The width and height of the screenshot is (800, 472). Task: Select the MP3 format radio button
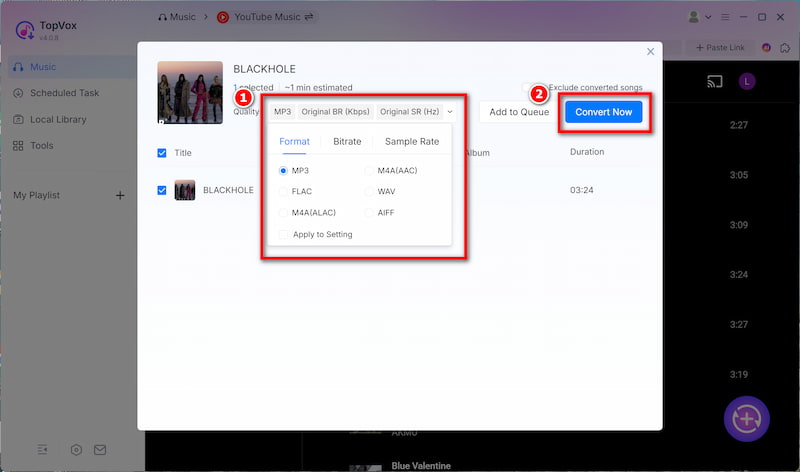(283, 170)
